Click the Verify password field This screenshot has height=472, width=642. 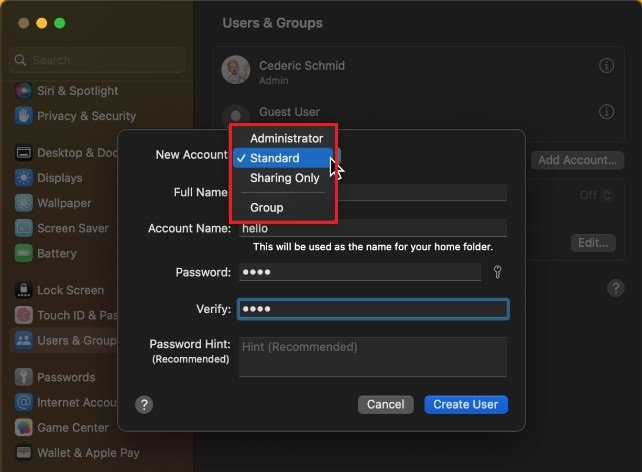coord(372,310)
